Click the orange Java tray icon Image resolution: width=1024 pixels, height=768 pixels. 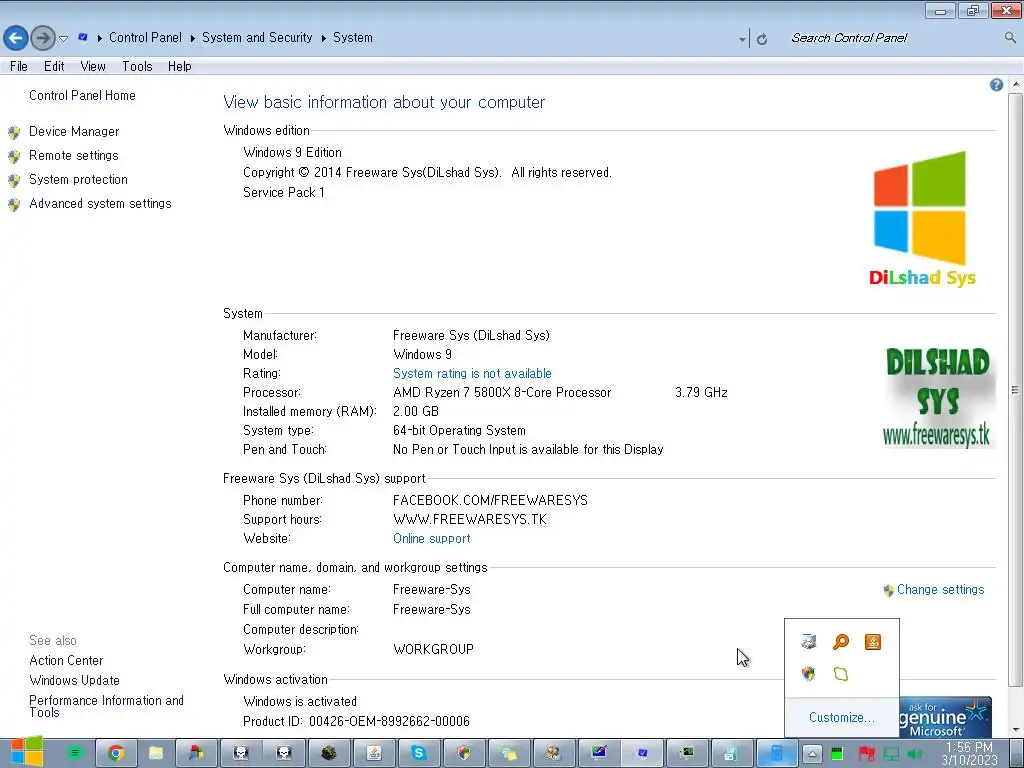click(872, 642)
